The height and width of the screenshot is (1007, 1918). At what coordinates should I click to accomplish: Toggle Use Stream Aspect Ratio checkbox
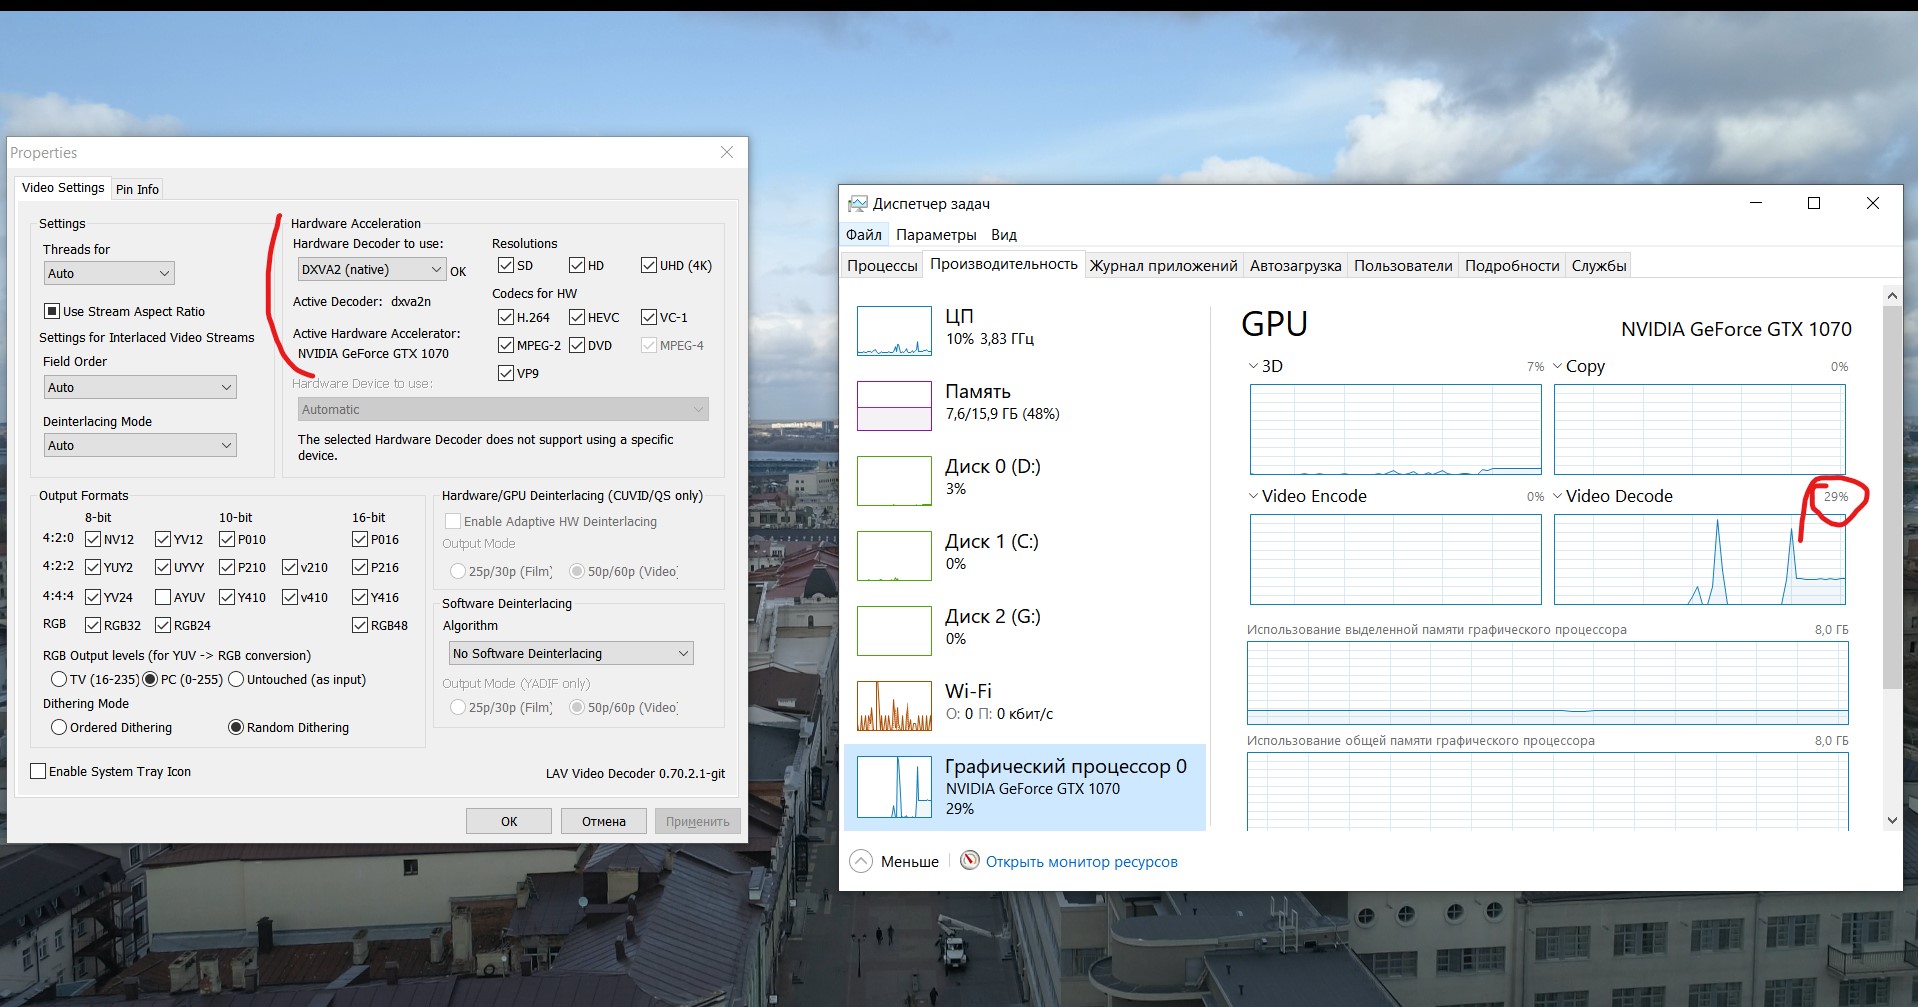point(52,311)
